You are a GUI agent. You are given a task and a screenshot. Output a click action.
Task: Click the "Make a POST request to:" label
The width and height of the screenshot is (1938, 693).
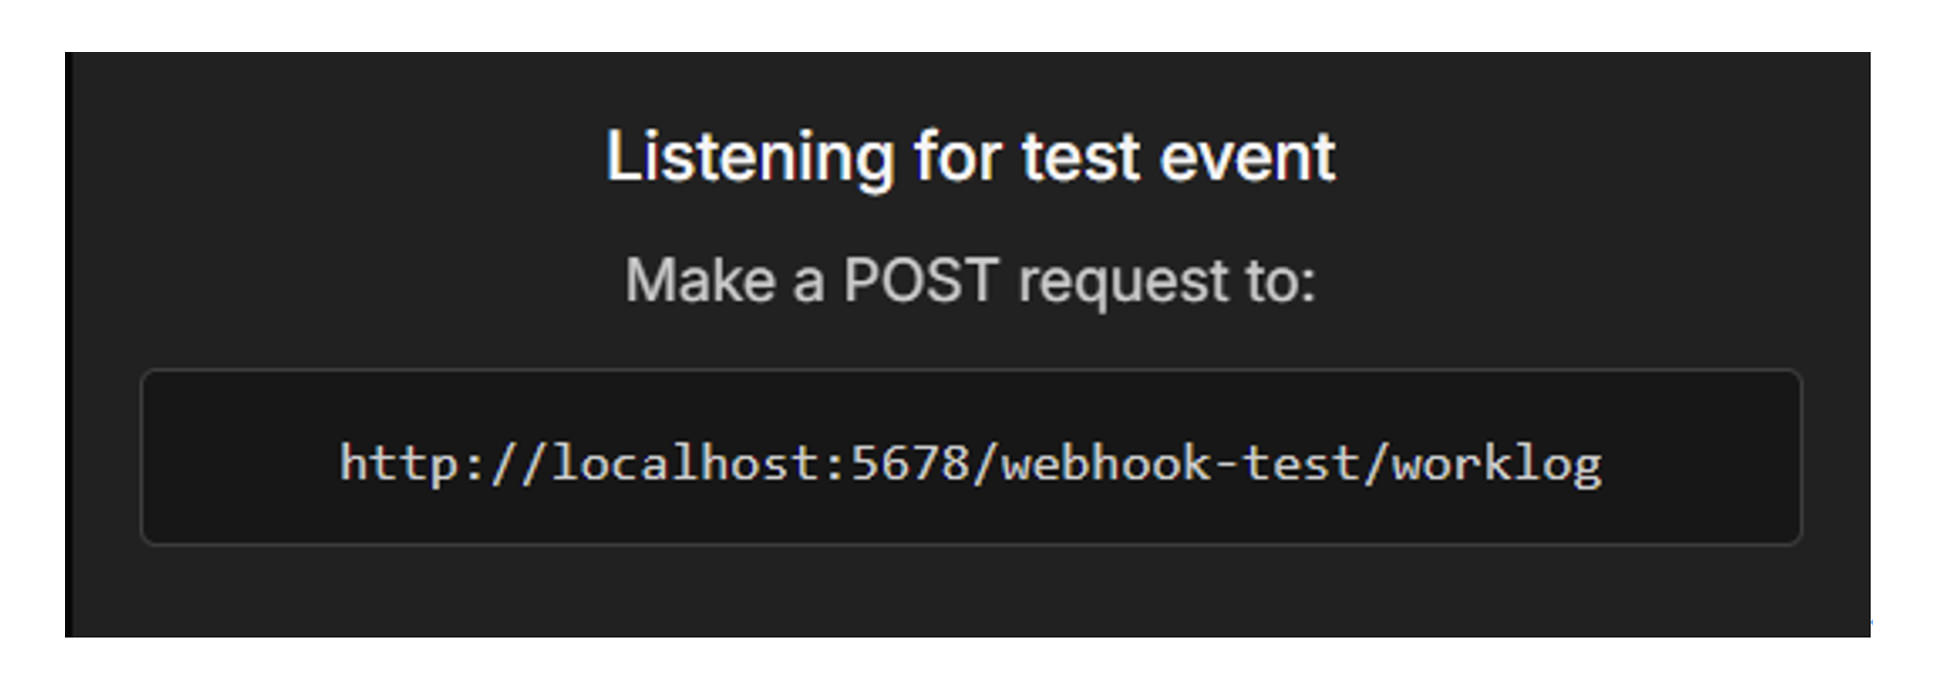(x=970, y=280)
